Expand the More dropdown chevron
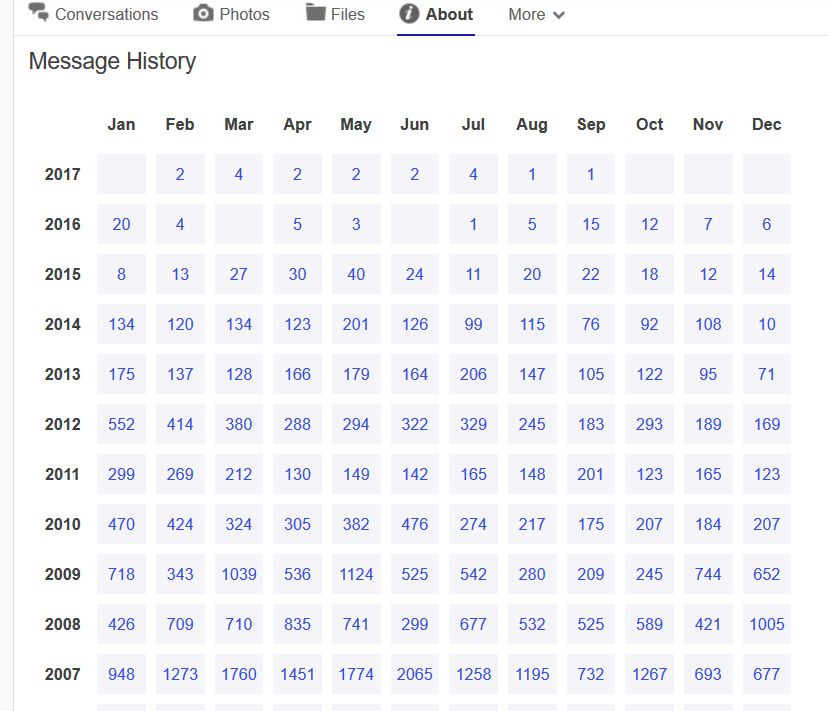 click(559, 15)
